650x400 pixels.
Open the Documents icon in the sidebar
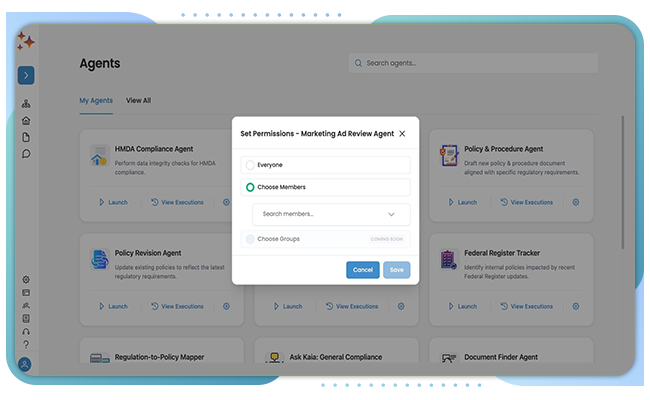[x=26, y=137]
